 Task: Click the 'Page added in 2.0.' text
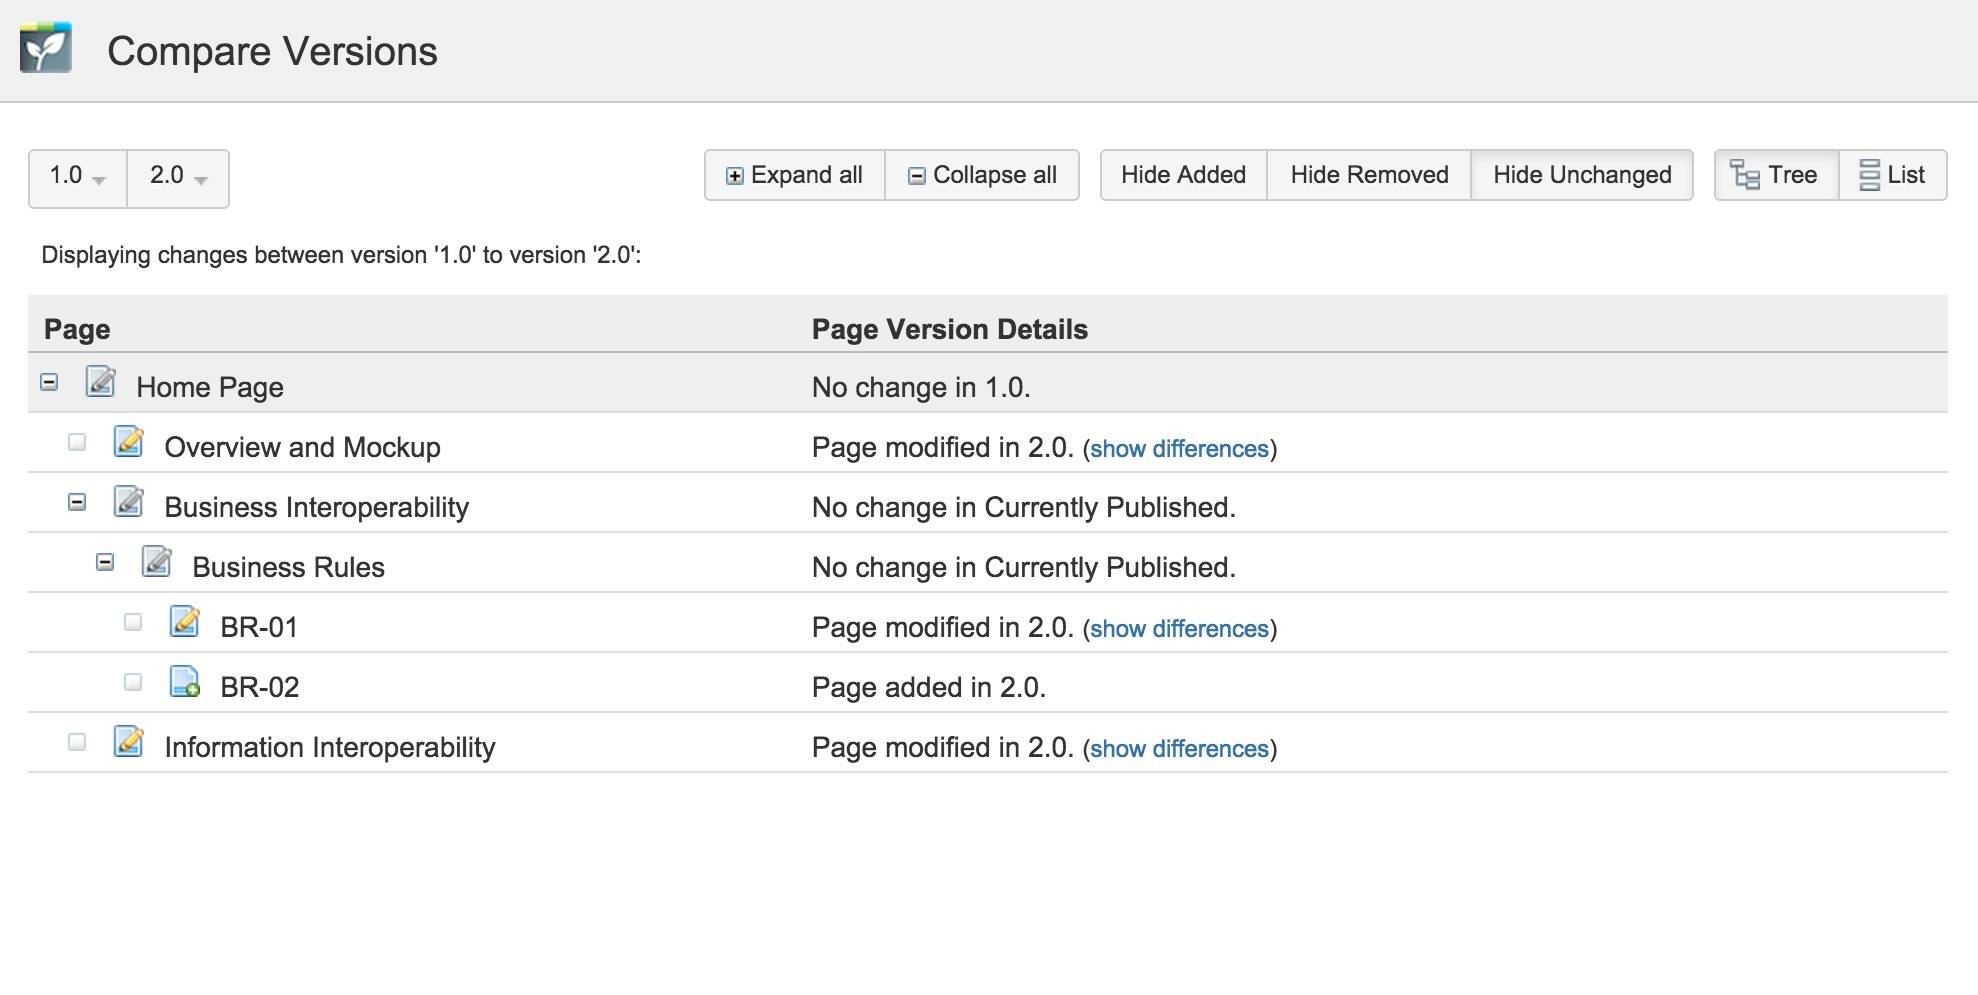929,688
